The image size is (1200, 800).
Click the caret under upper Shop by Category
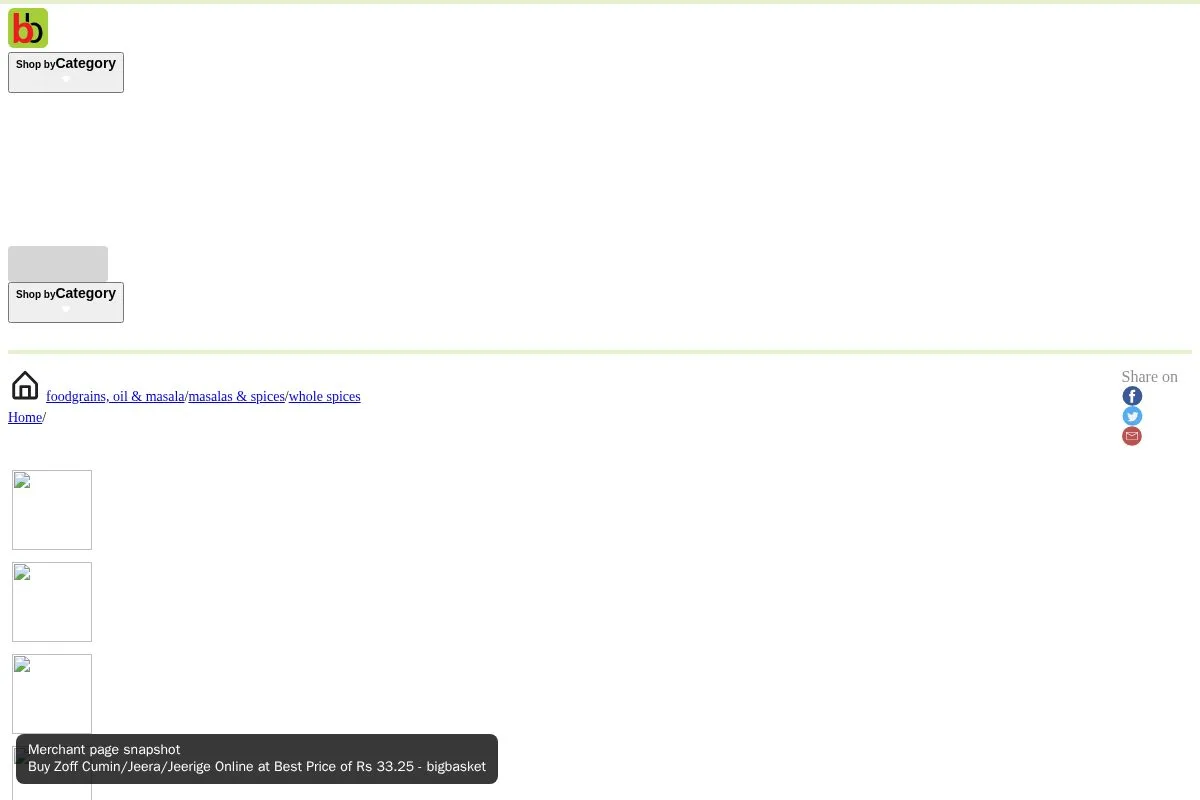(66, 79)
